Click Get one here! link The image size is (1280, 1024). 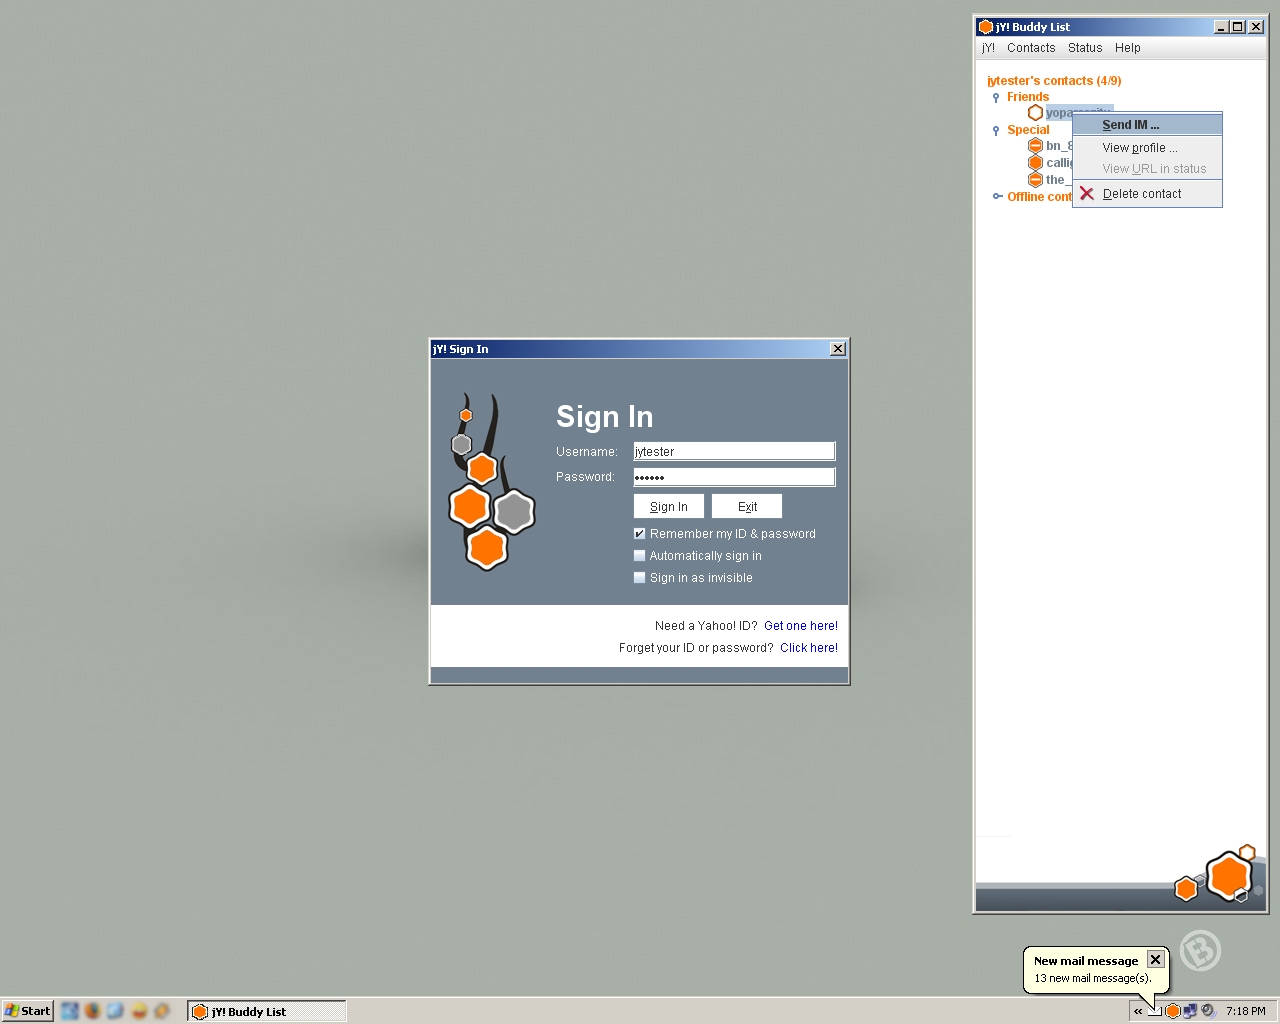[801, 626]
